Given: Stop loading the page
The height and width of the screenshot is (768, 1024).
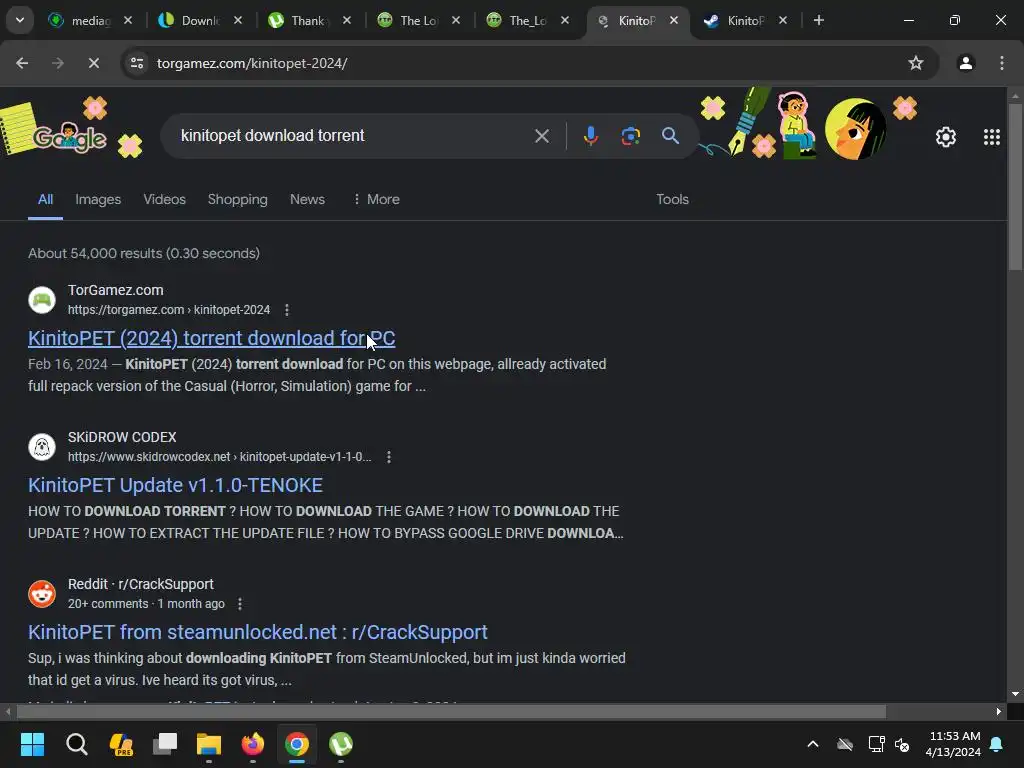Looking at the screenshot, I should (x=94, y=63).
